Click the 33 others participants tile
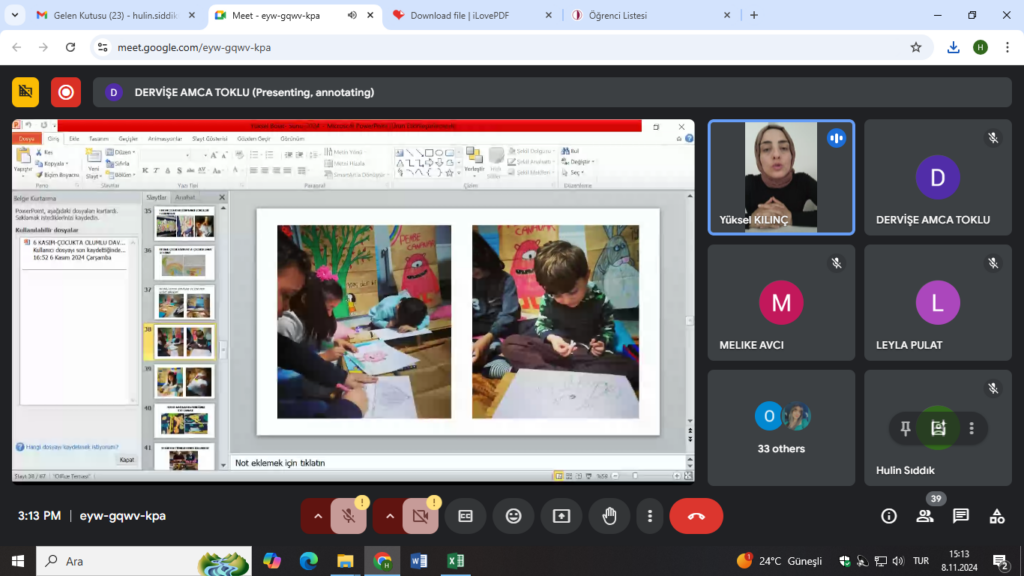1024x576 pixels. 781,427
